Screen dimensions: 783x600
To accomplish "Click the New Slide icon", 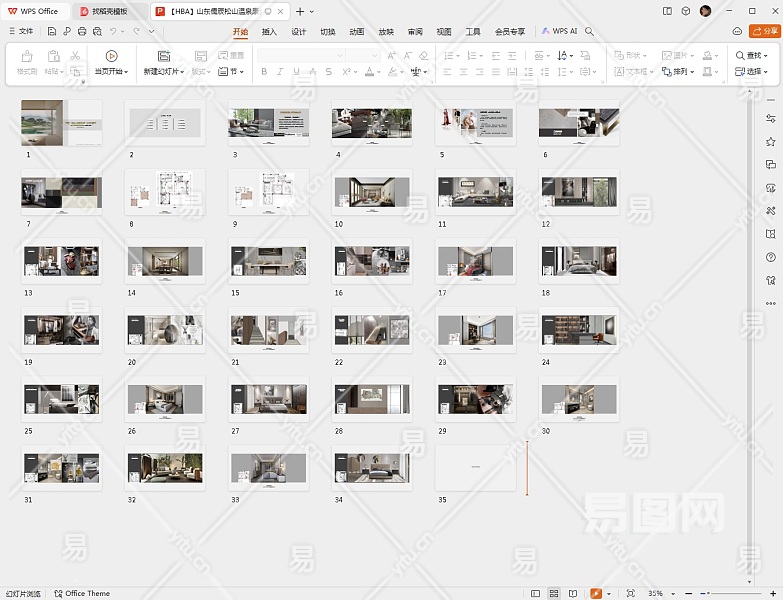I will point(164,56).
